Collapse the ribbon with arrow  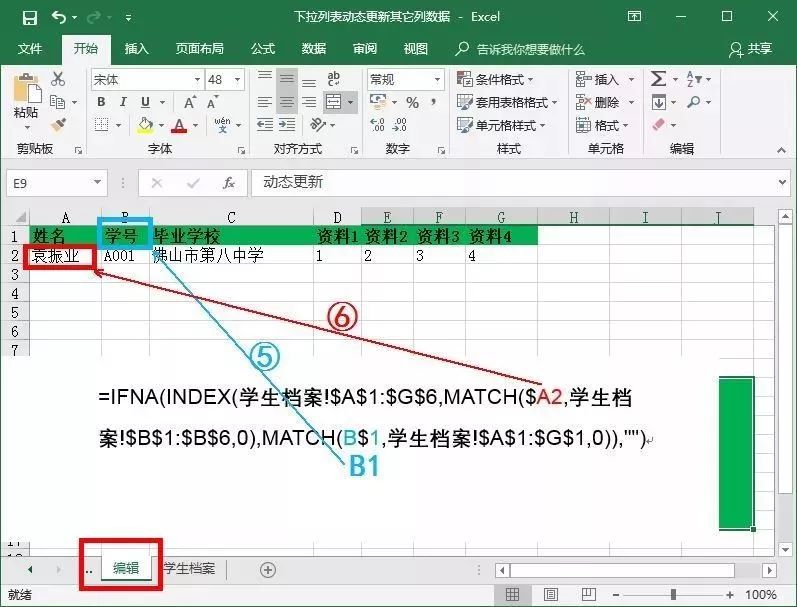[781, 150]
